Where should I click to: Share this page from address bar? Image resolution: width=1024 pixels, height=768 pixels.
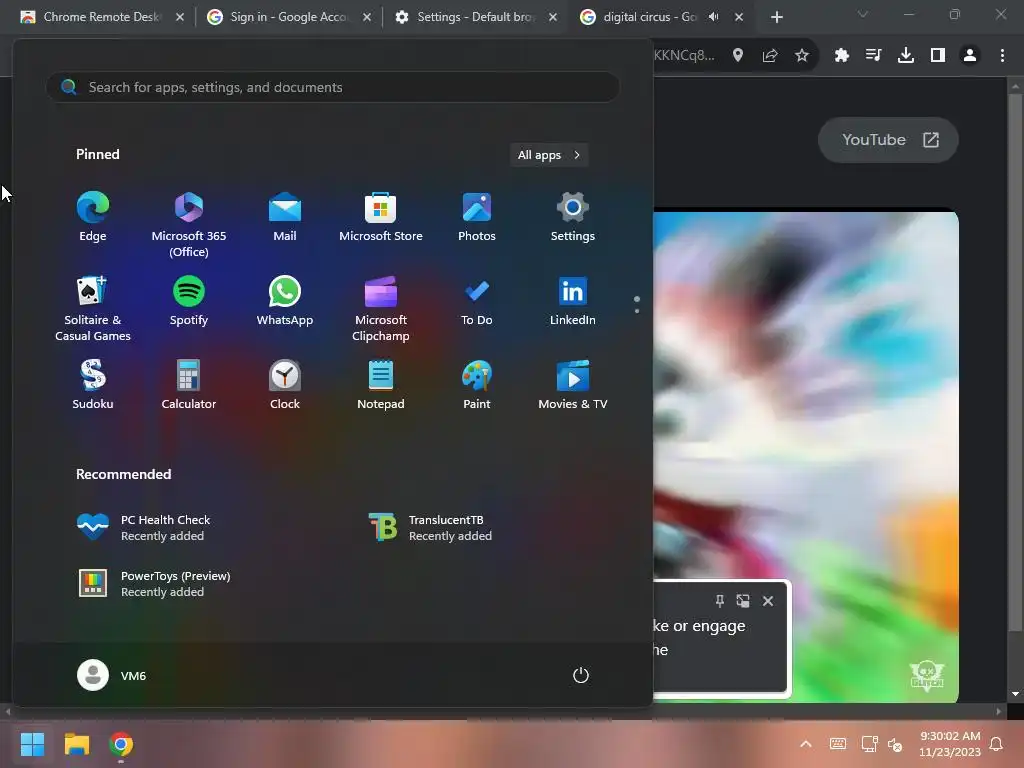(x=770, y=56)
